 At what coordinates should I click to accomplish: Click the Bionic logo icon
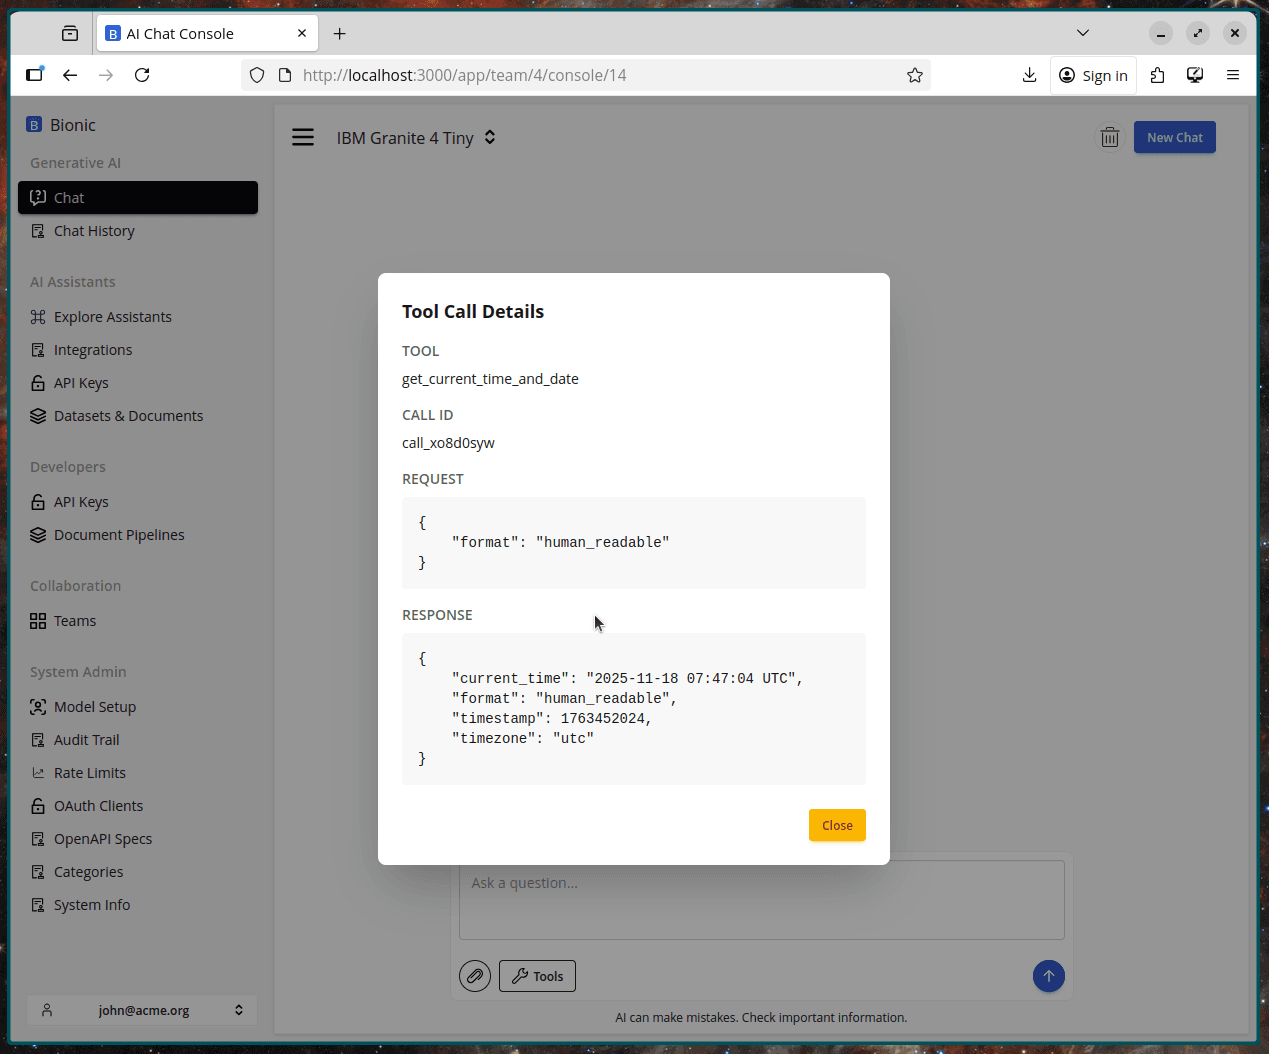coord(34,125)
